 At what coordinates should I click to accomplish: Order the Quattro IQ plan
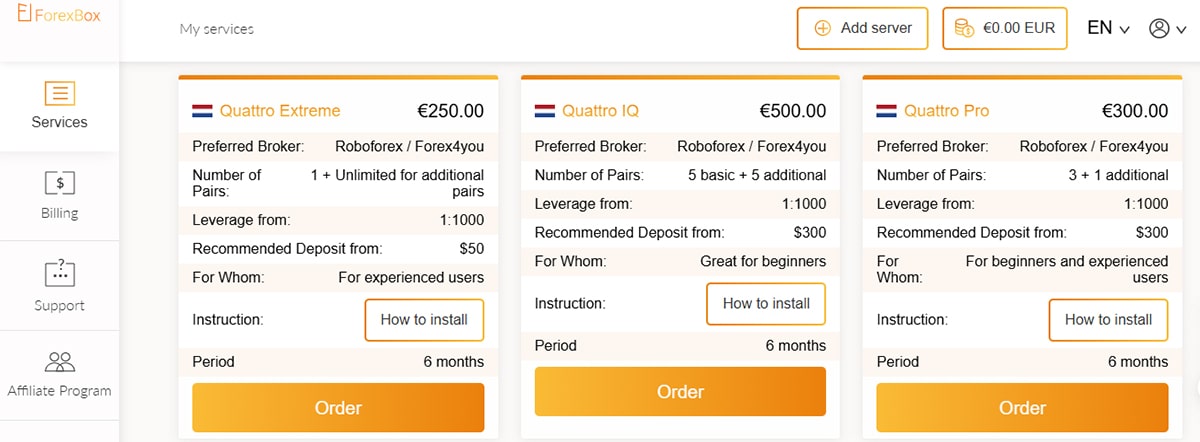click(x=680, y=391)
